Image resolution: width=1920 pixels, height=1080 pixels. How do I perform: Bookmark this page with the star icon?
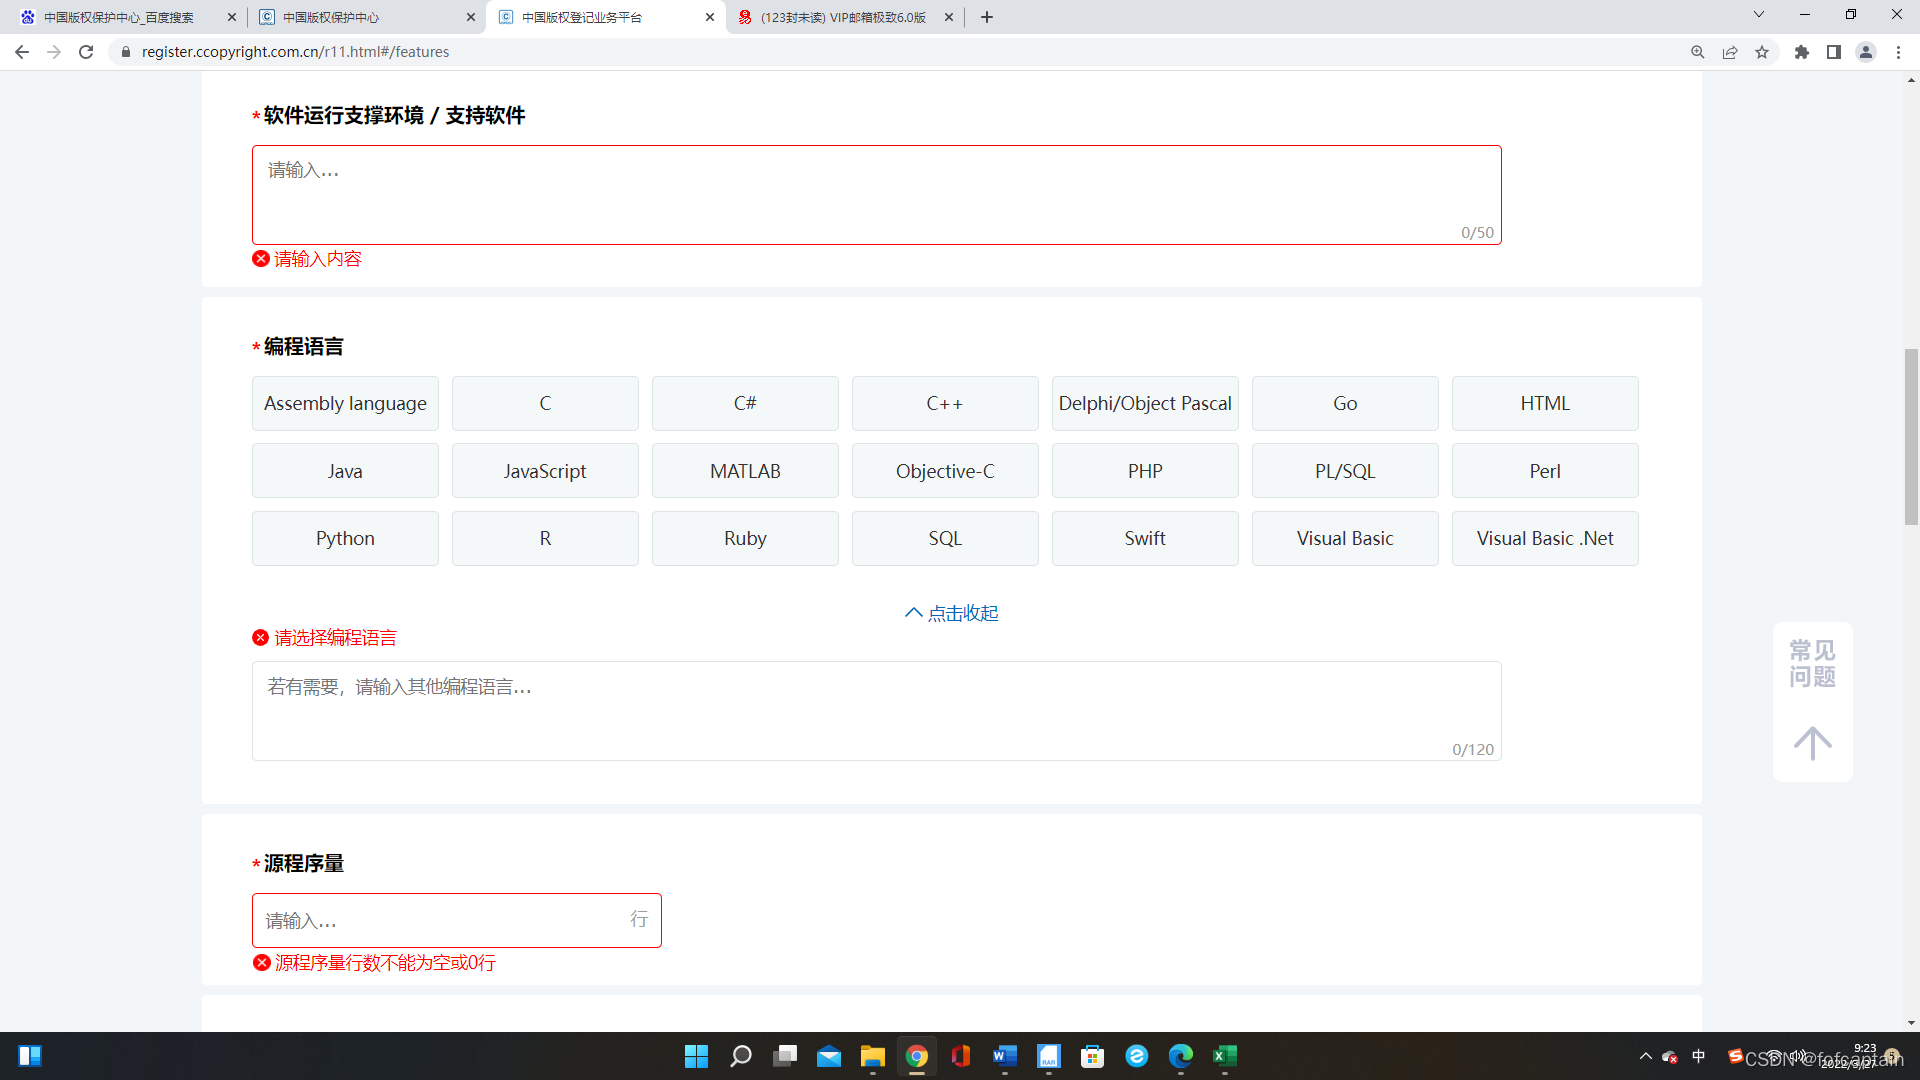point(1762,52)
